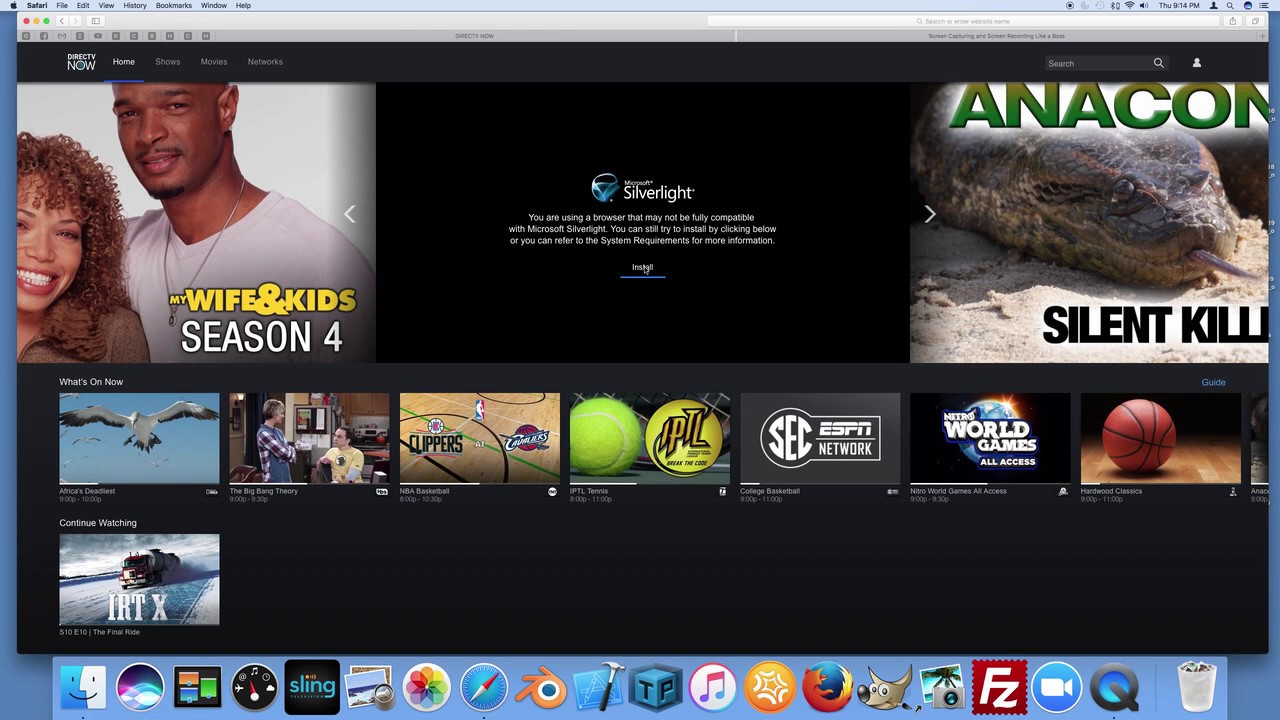Resume IRT X The Final Ride
1280x720 pixels.
[x=139, y=579]
